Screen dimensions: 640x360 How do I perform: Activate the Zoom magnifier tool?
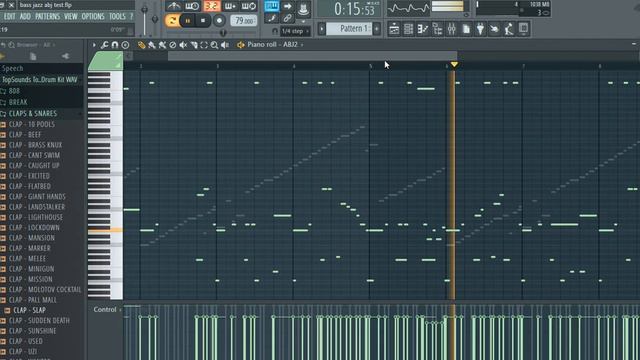(x=214, y=45)
